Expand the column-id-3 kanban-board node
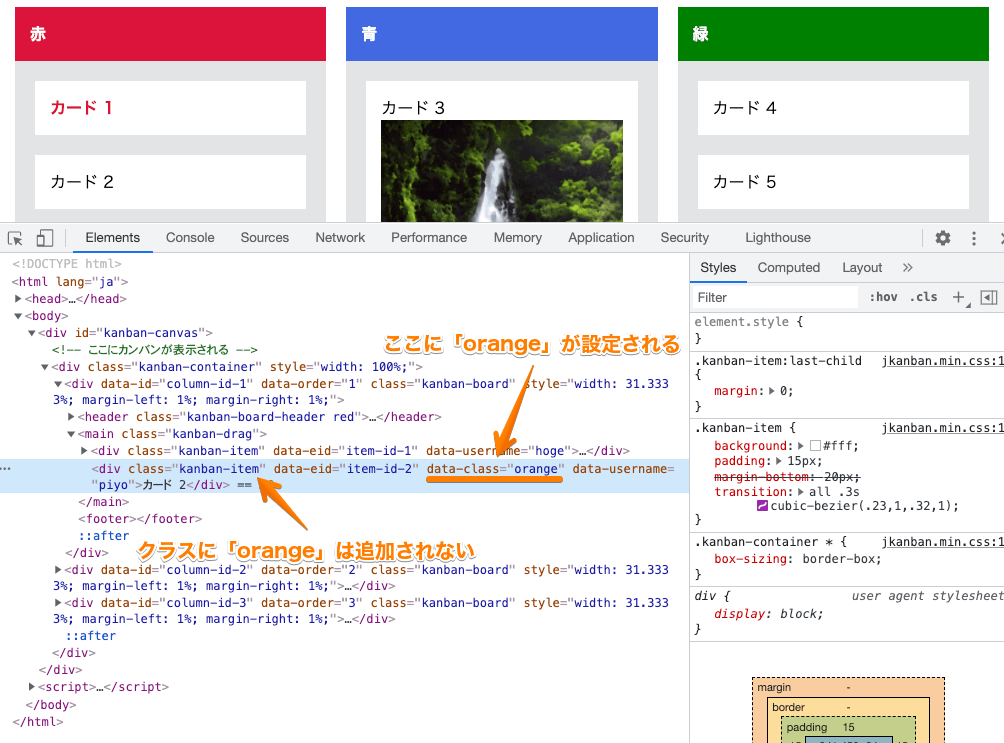The height and width of the screenshot is (743, 1004). (58, 603)
